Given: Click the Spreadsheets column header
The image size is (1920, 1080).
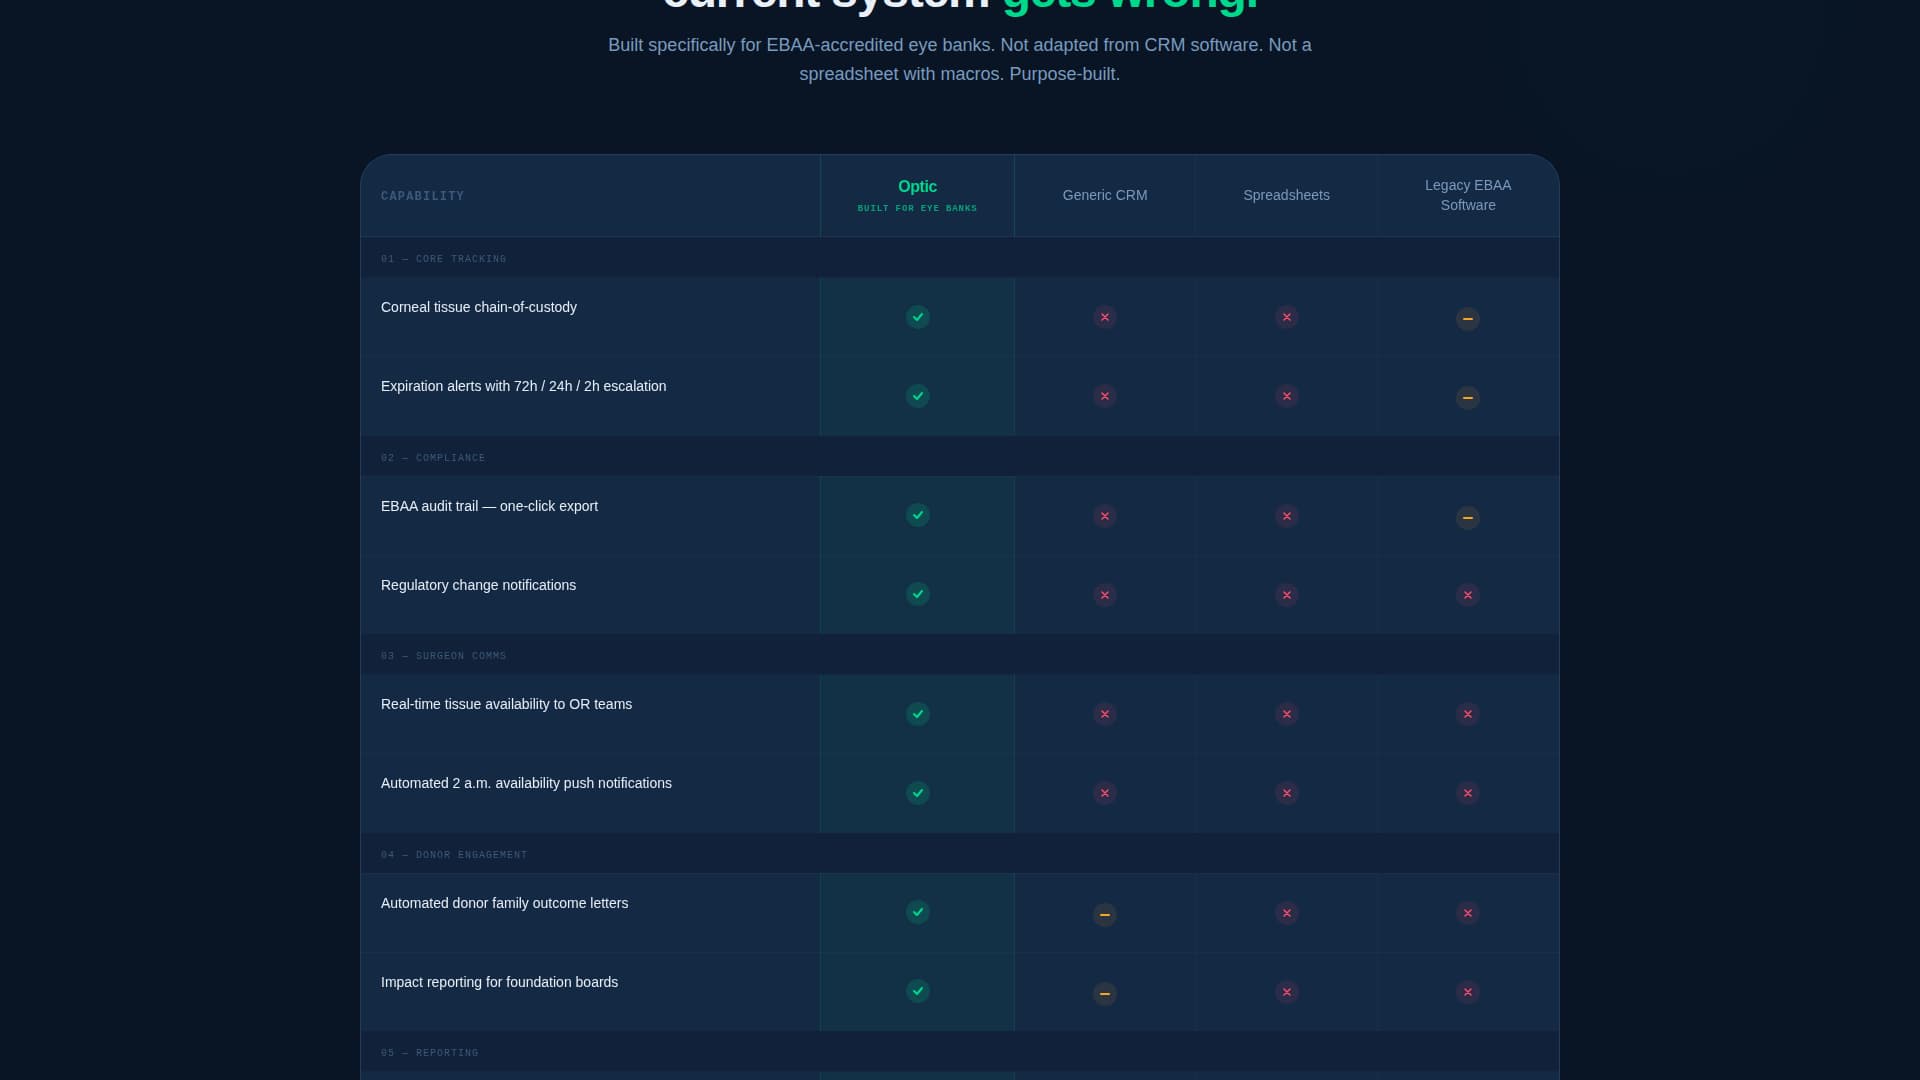Looking at the screenshot, I should 1286,195.
